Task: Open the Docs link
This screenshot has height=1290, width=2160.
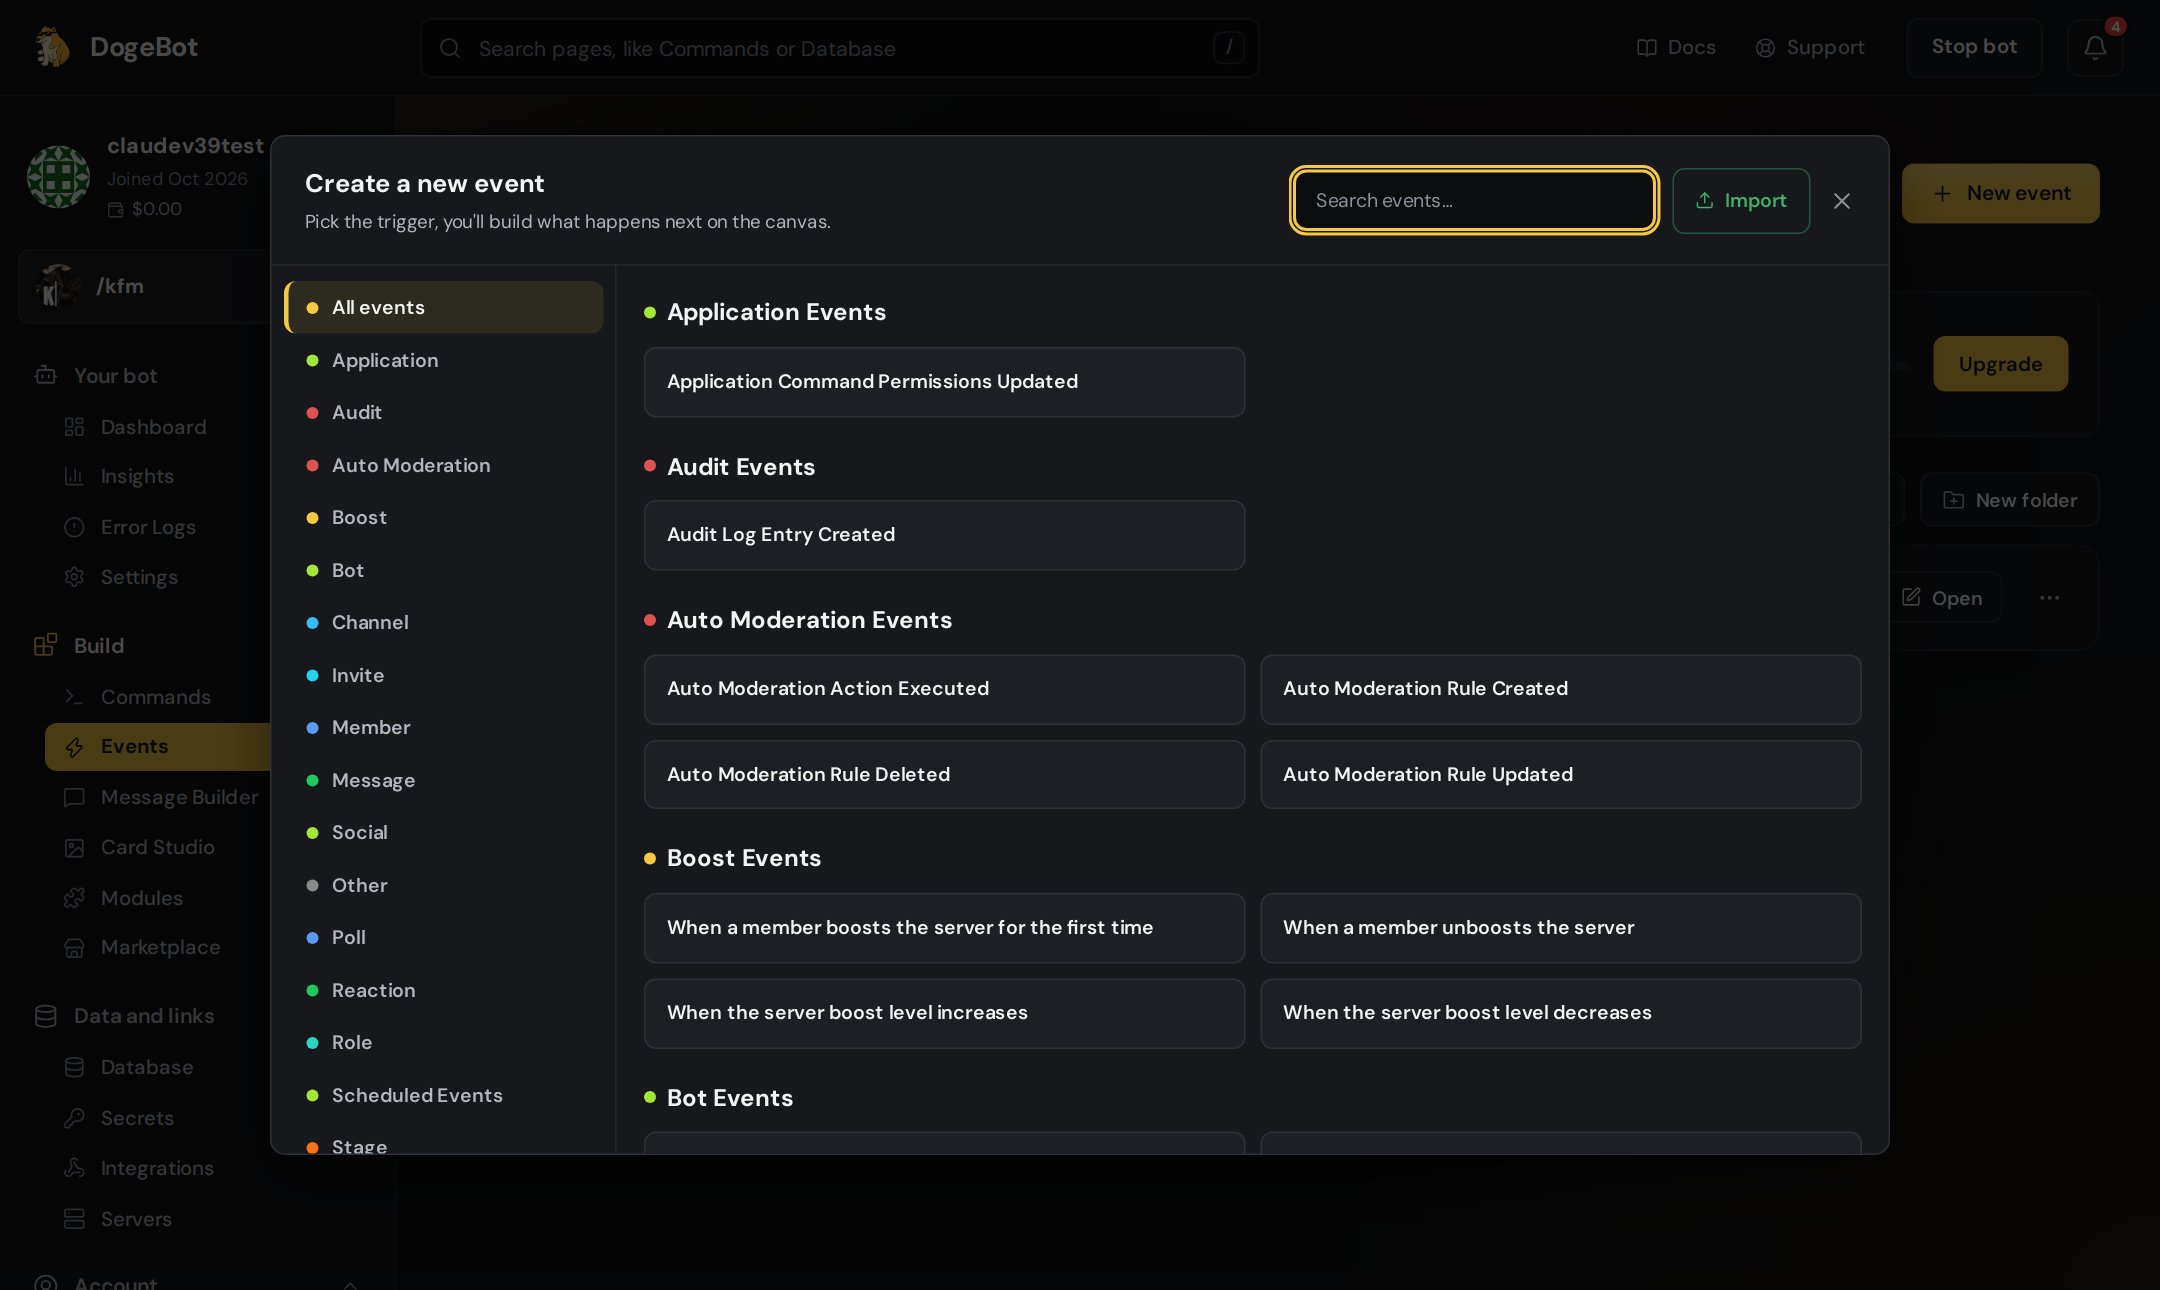Action: coord(1676,47)
